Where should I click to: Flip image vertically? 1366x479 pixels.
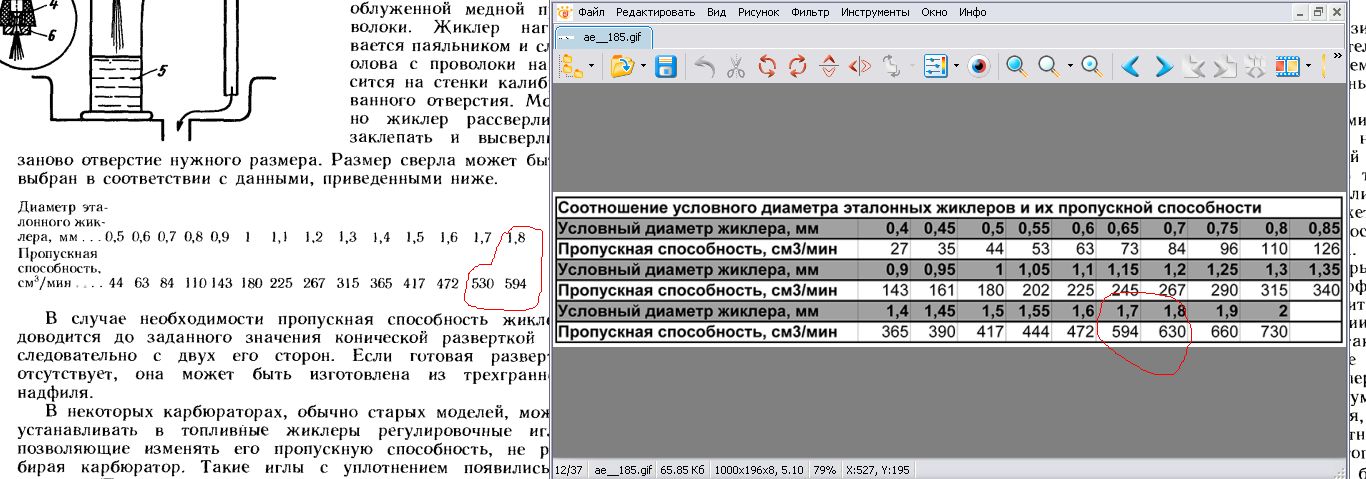pyautogui.click(x=828, y=67)
